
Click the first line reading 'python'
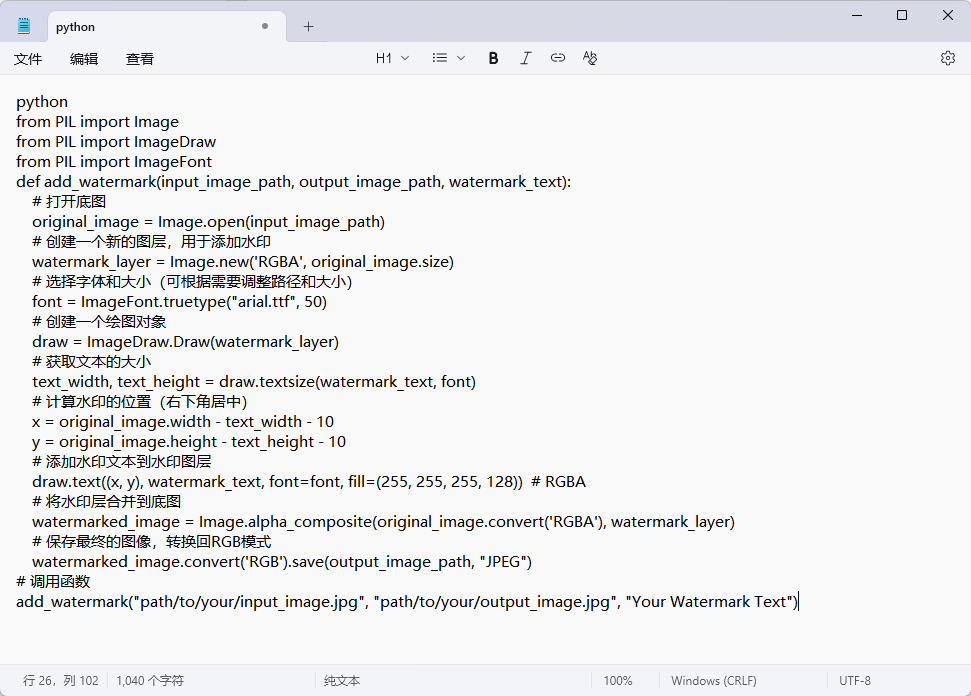click(42, 102)
